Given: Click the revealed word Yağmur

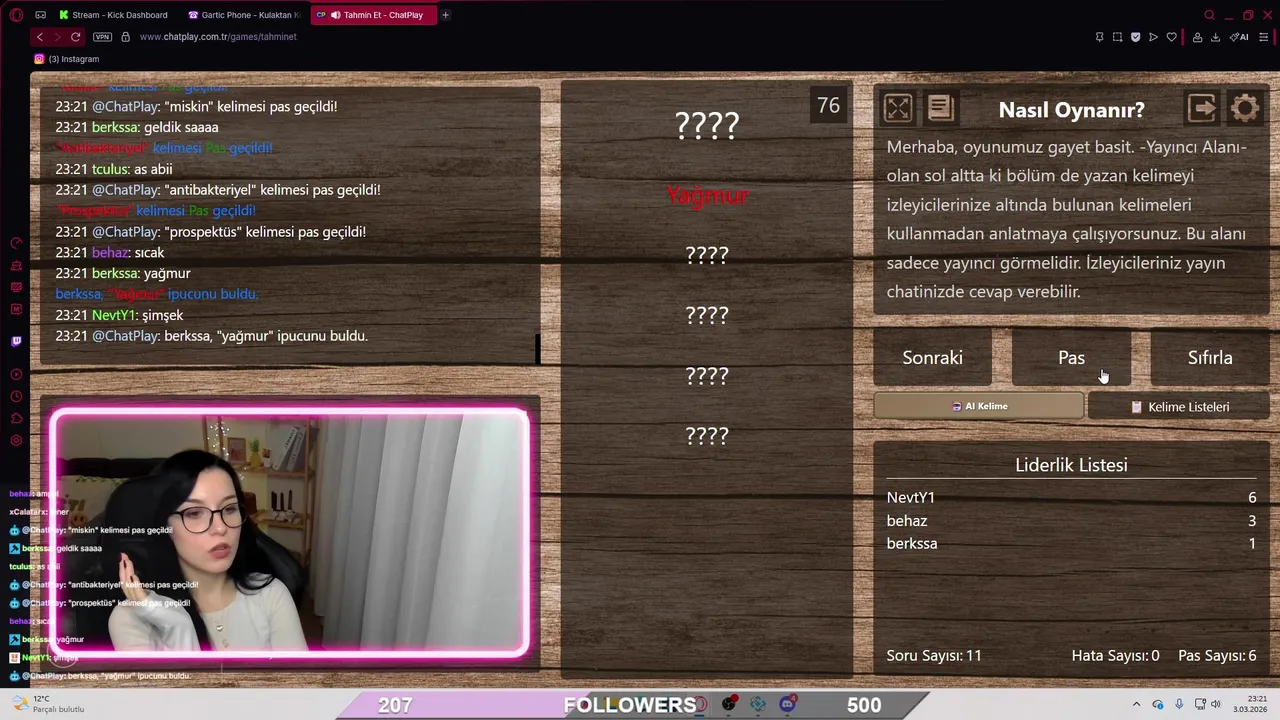Looking at the screenshot, I should click(x=707, y=196).
